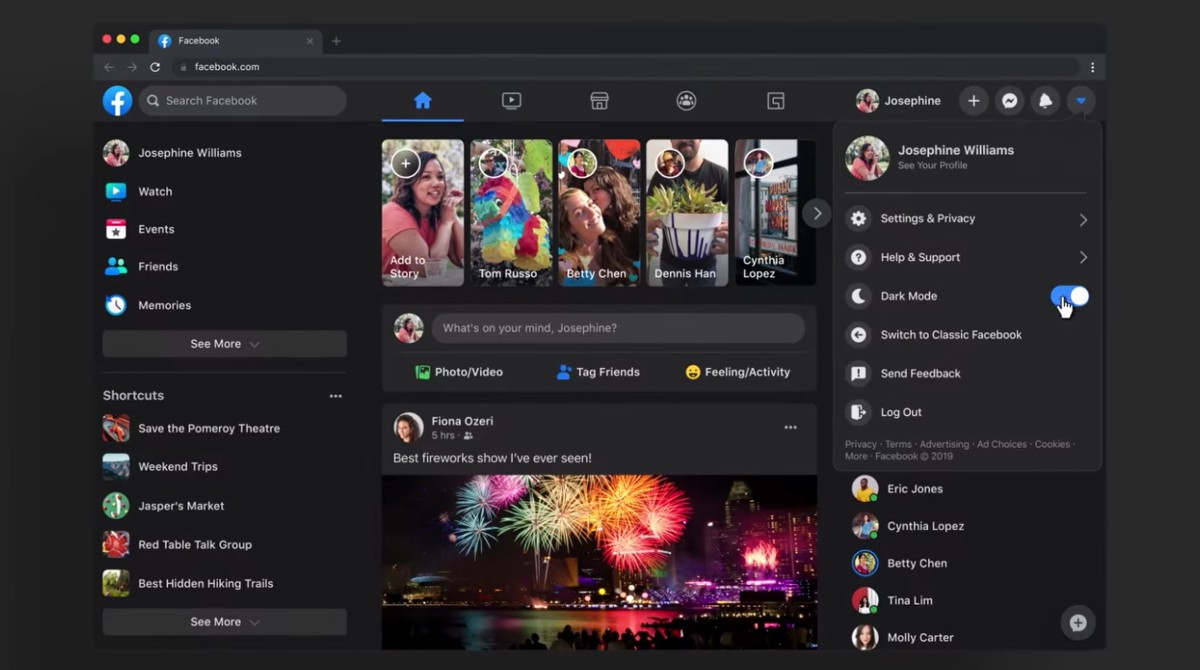This screenshot has width=1200, height=670.
Task: Go to the Home tab
Action: click(x=422, y=101)
